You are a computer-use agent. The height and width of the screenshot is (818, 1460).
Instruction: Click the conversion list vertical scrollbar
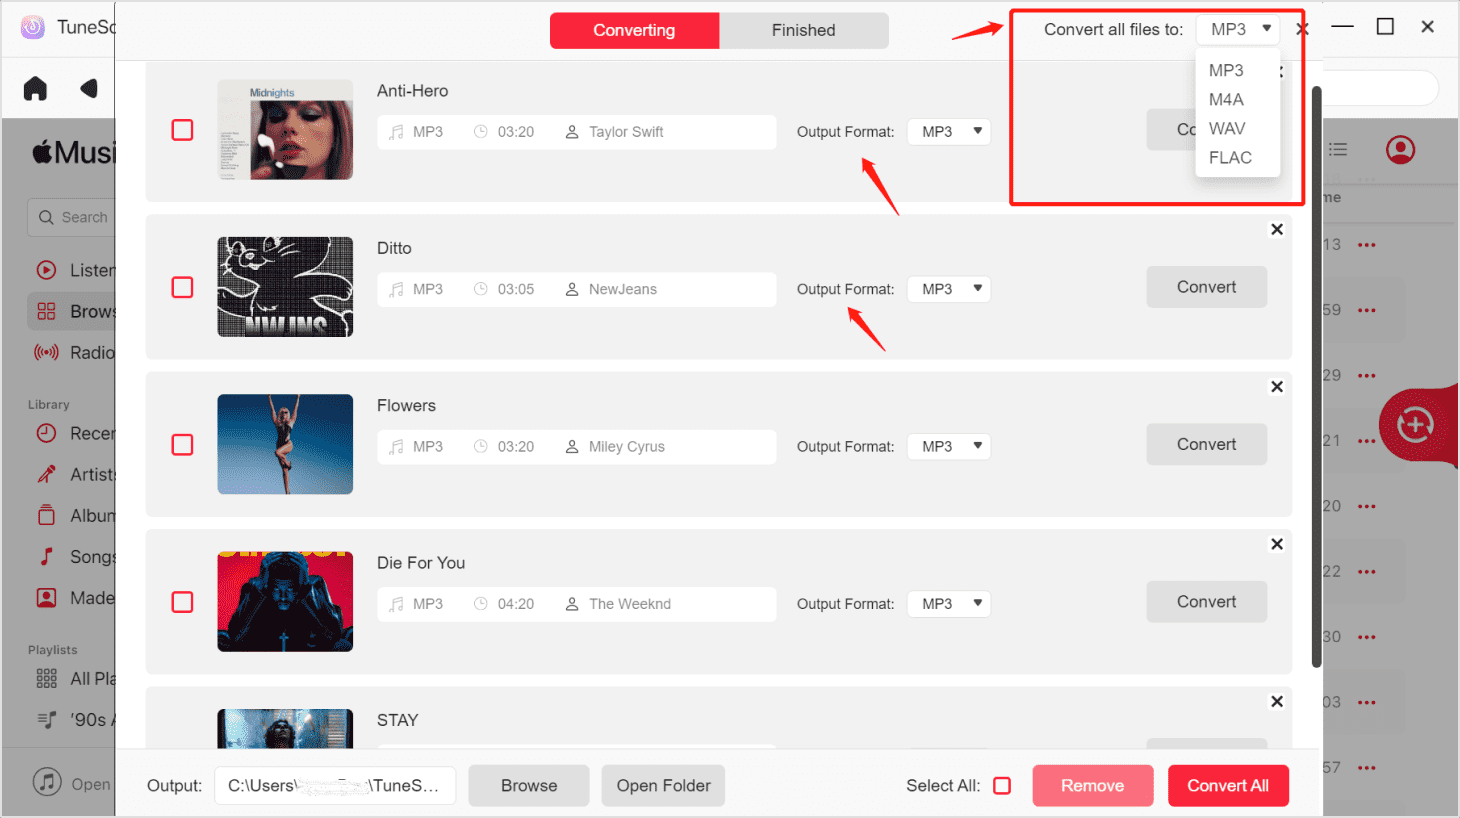pos(1317,377)
